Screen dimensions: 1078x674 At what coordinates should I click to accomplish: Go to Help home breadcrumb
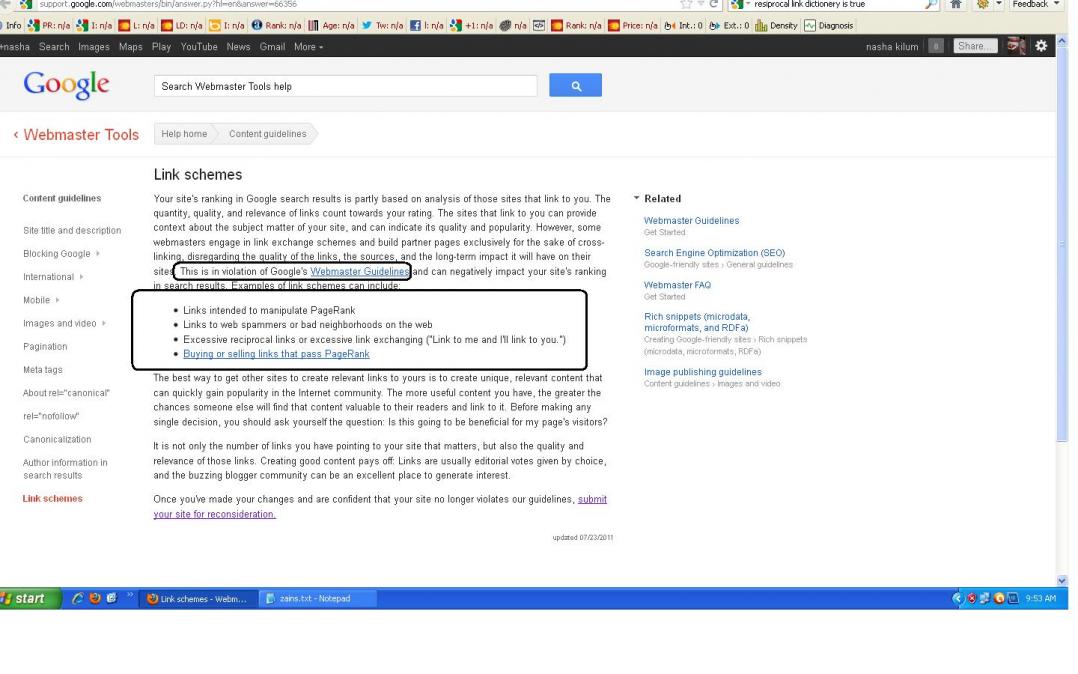click(184, 134)
